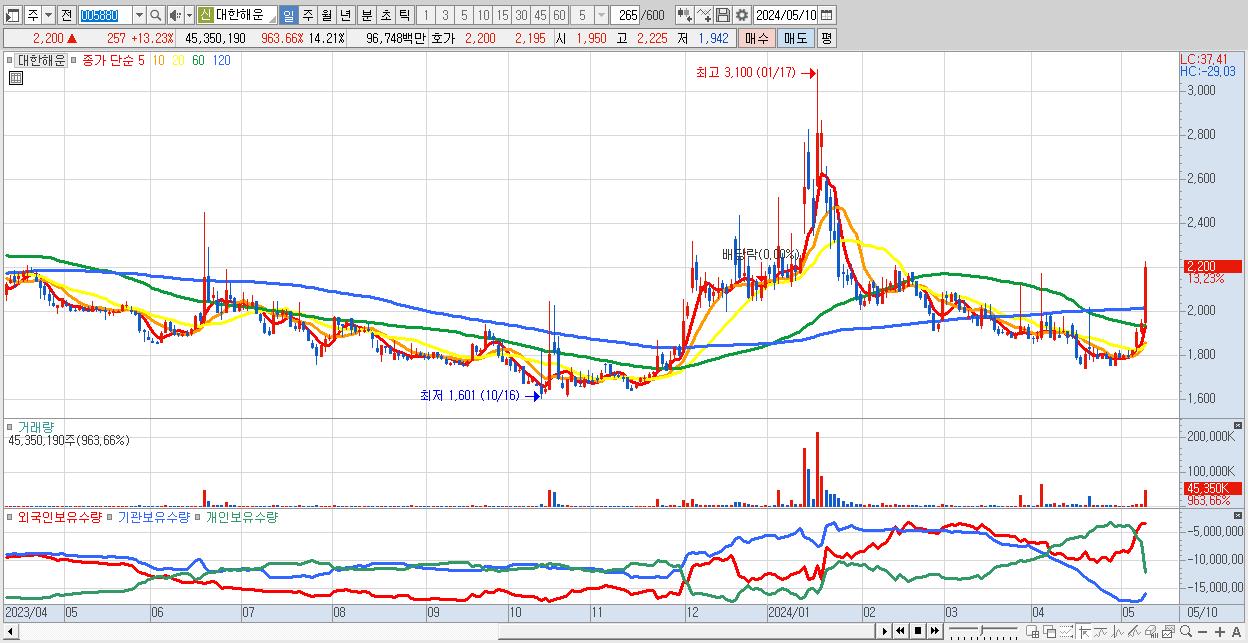Image resolution: width=1248 pixels, height=643 pixels.
Task: Click the blue 120 moving average label
Action: [x=222, y=60]
